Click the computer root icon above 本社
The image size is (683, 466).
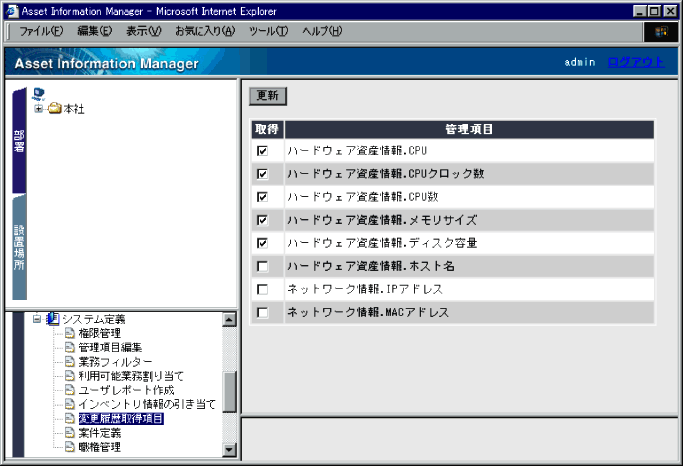click(38, 94)
